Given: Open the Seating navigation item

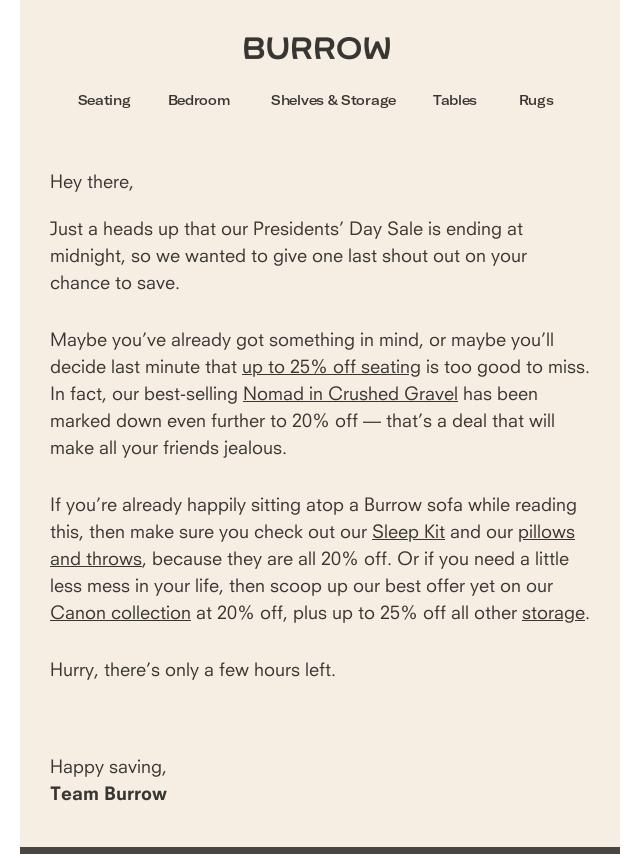Looking at the screenshot, I should pos(104,100).
